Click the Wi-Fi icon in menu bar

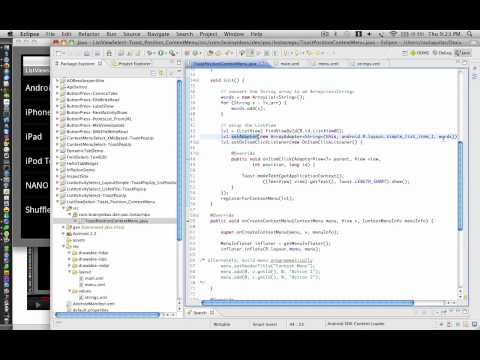click(394, 34)
